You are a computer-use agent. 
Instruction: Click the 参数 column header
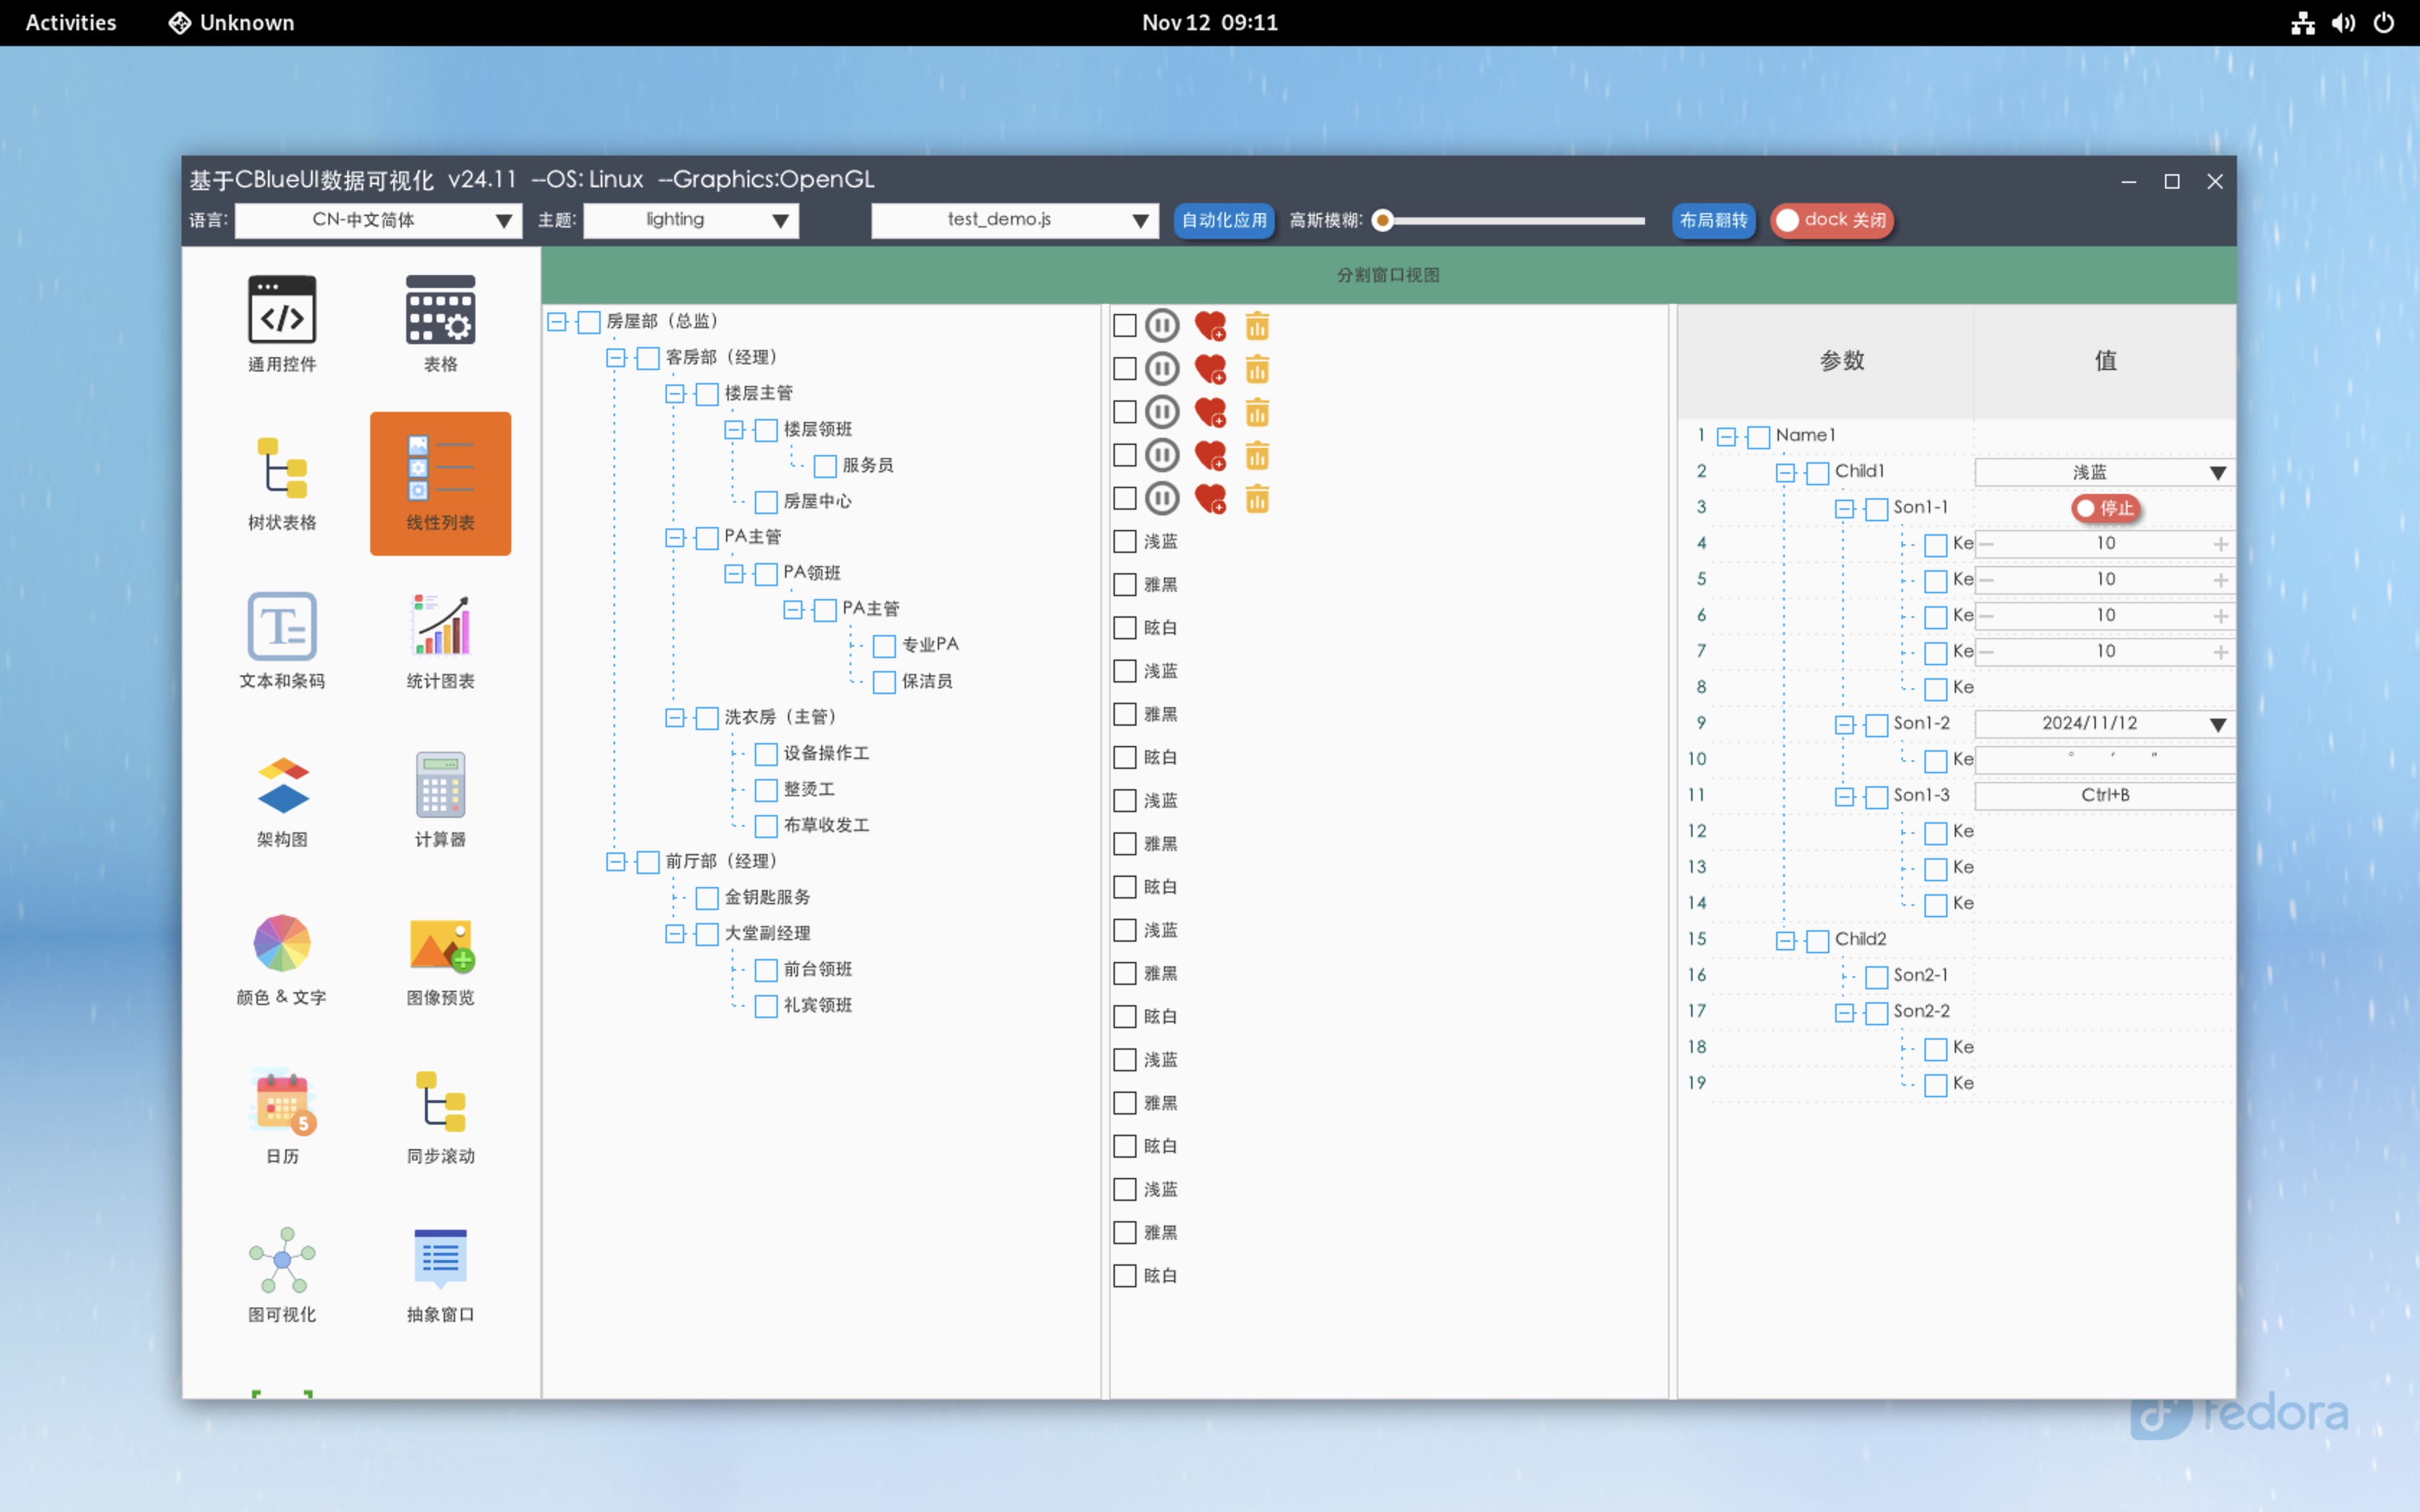tap(1841, 361)
